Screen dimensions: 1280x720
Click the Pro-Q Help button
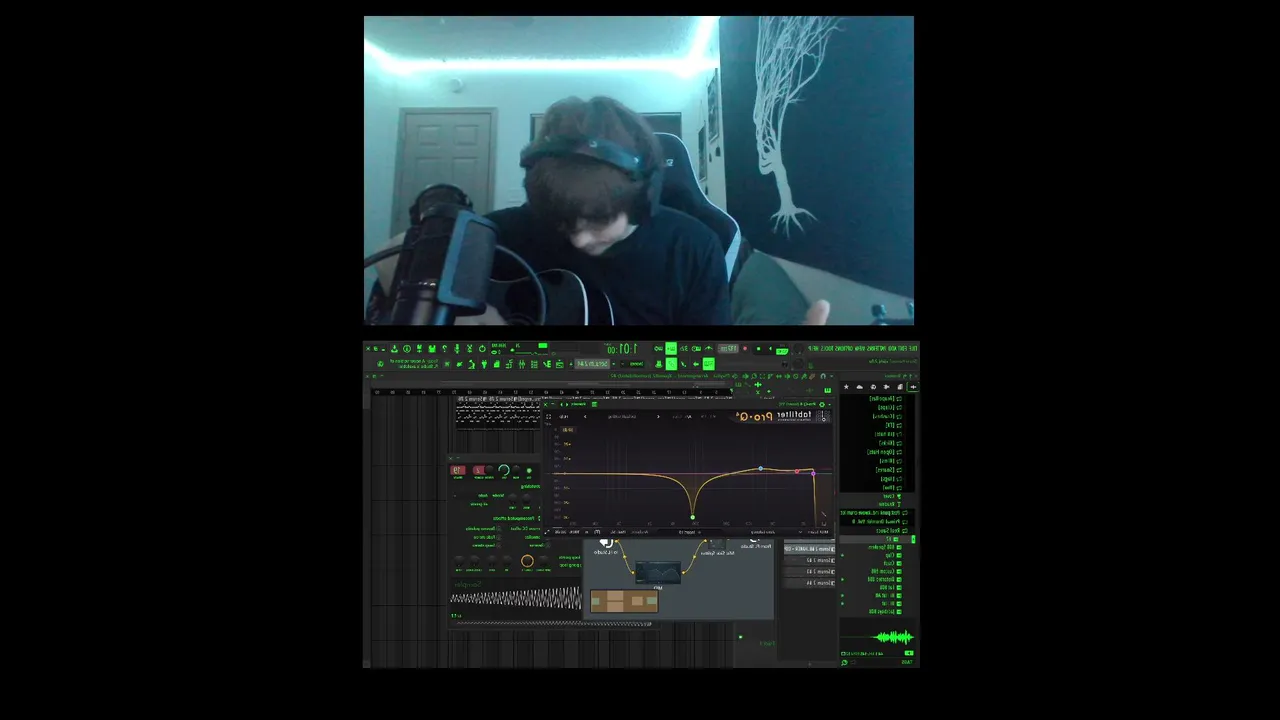563,416
